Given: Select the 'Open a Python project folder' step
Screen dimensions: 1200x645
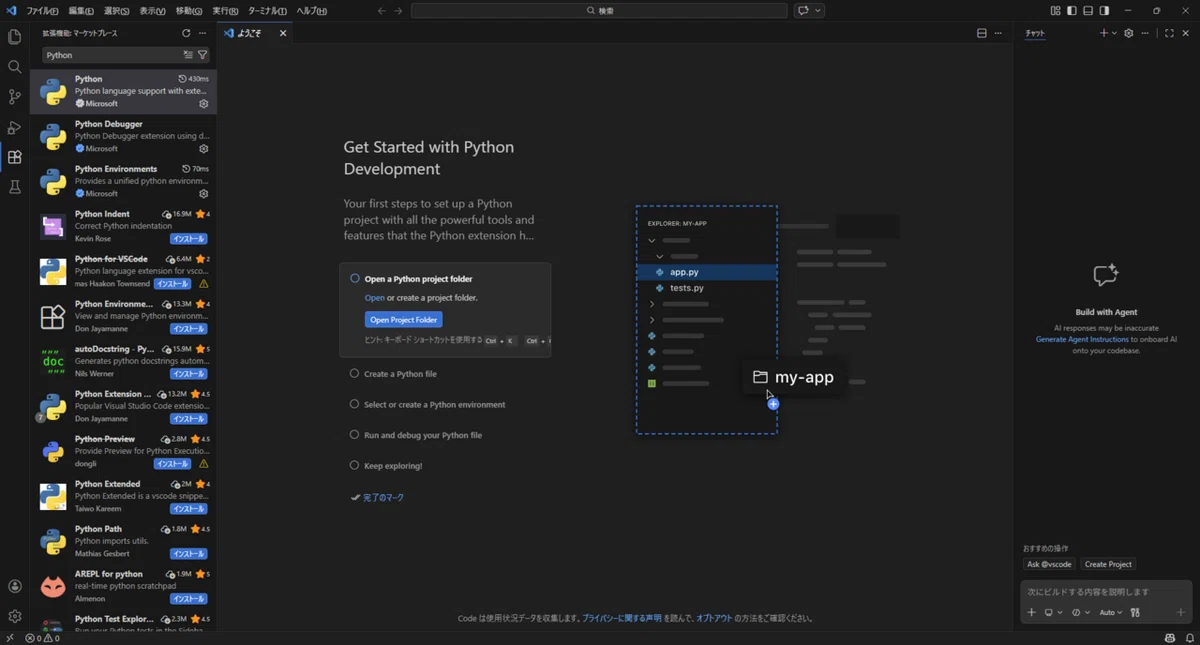Looking at the screenshot, I should [x=418, y=279].
